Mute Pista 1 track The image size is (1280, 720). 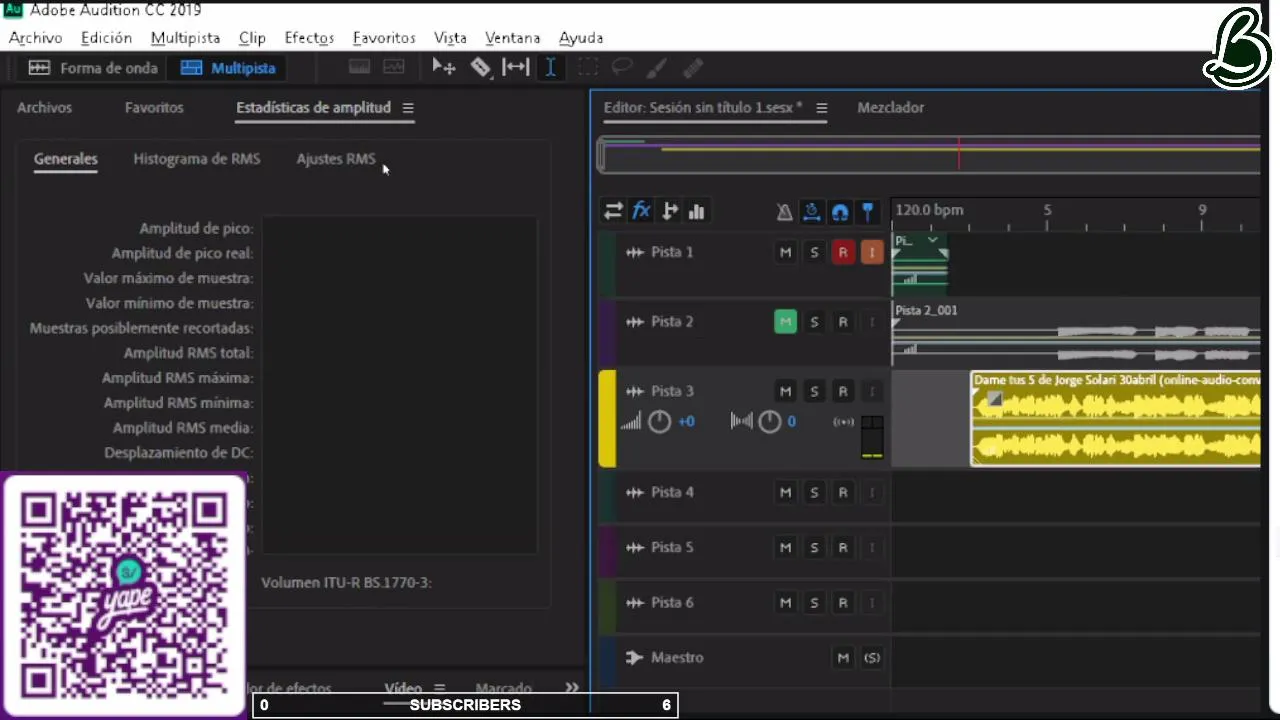coord(786,253)
